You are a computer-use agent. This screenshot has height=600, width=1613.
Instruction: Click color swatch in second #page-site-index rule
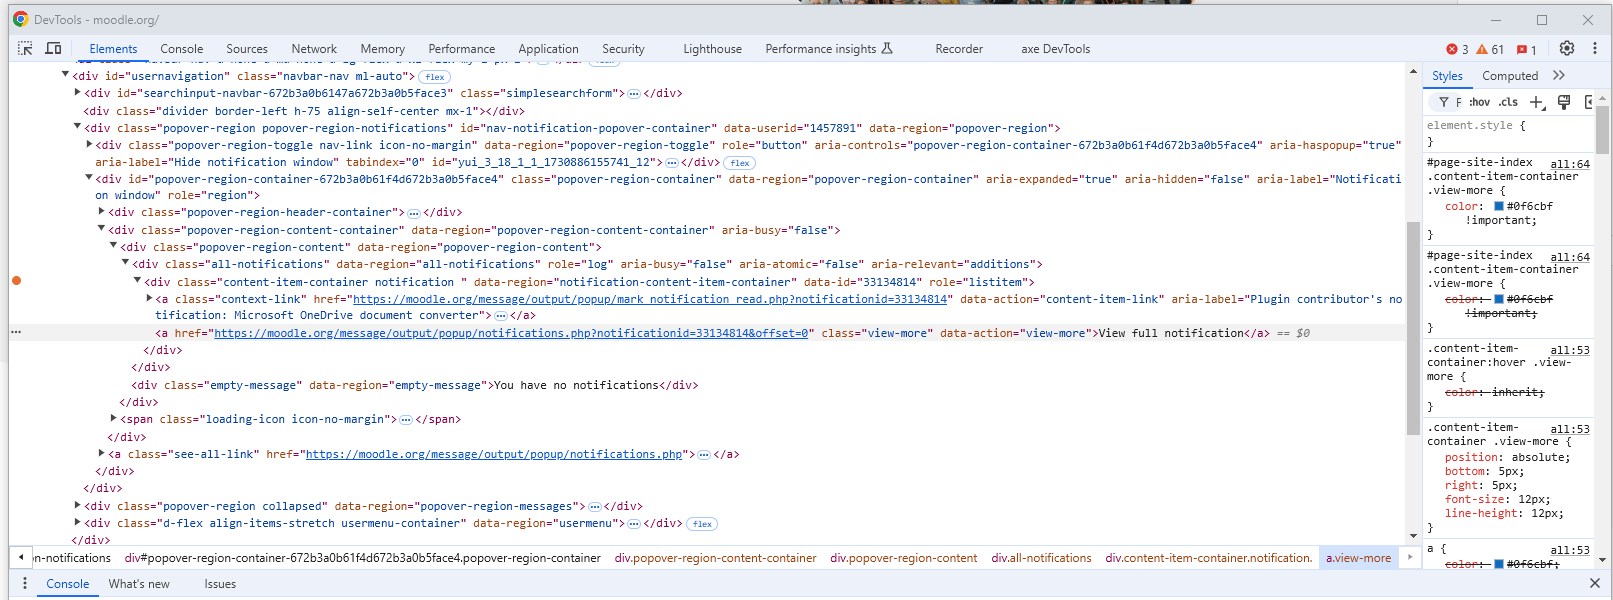[x=1499, y=299]
